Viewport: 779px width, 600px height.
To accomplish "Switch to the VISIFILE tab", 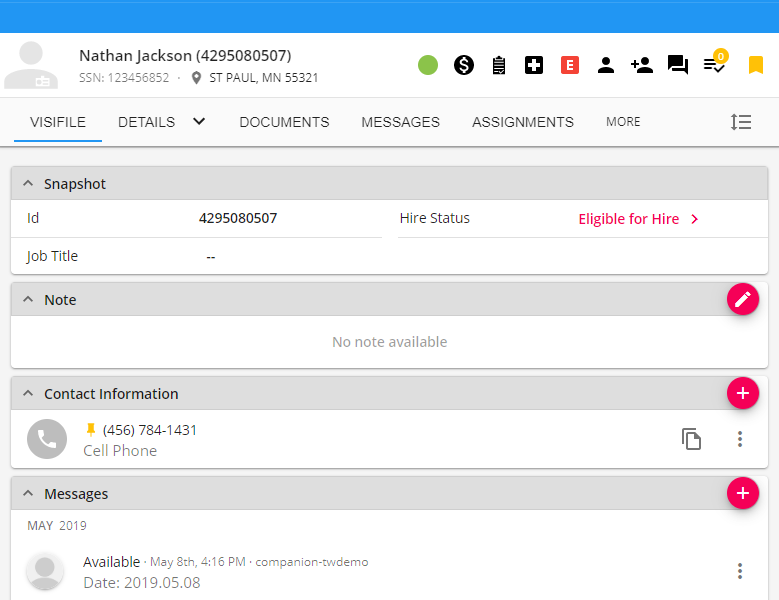I will coord(58,122).
